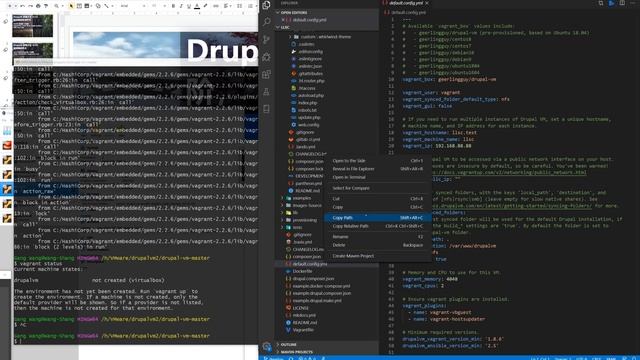The width and height of the screenshot is (640, 360).
Task: Open highlight color pen in Slides toolbar
Action: pos(205,6)
